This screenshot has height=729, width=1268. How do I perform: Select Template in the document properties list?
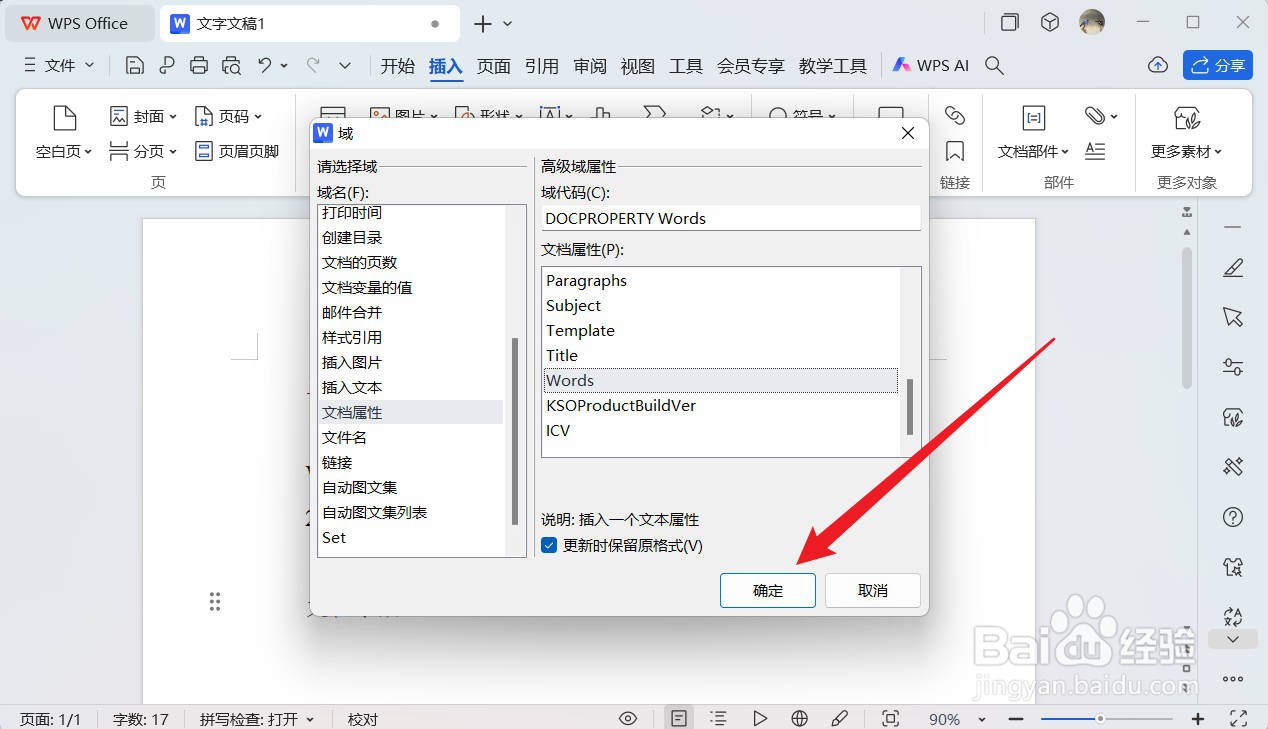coord(580,330)
